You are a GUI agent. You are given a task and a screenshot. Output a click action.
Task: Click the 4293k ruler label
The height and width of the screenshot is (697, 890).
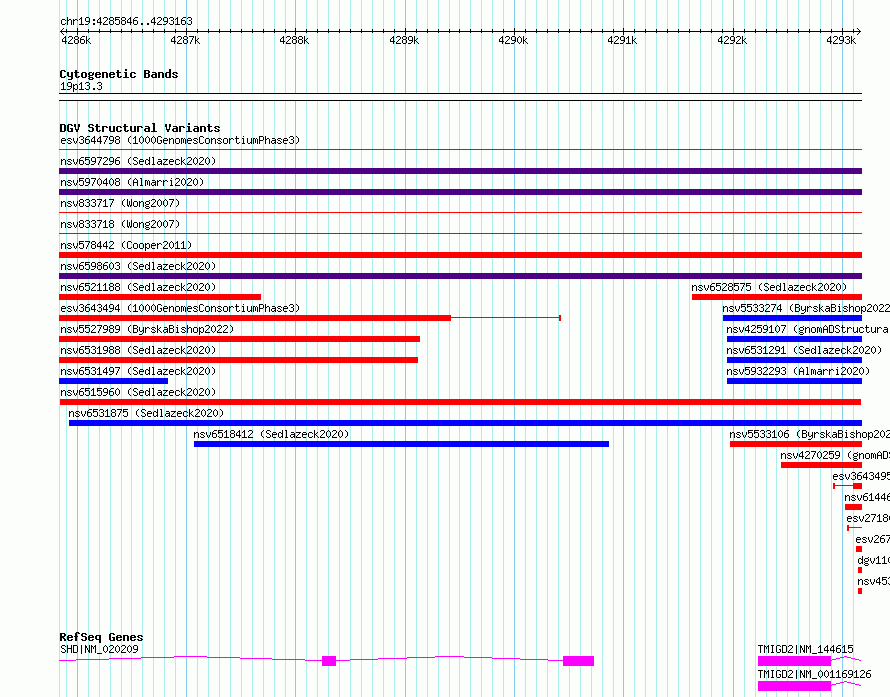841,40
